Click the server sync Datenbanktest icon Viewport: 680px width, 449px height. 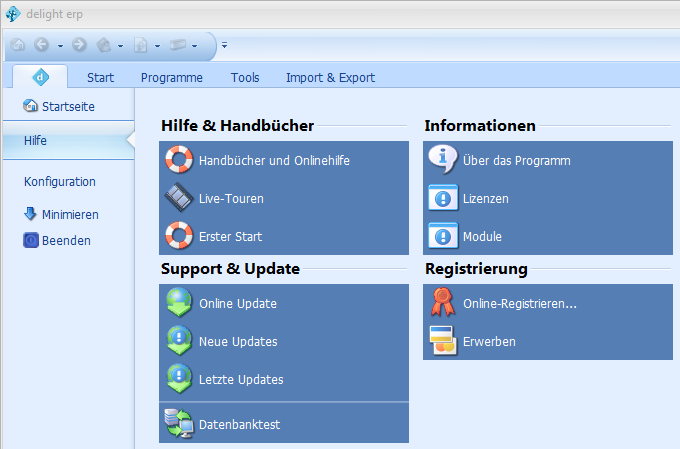[x=179, y=423]
